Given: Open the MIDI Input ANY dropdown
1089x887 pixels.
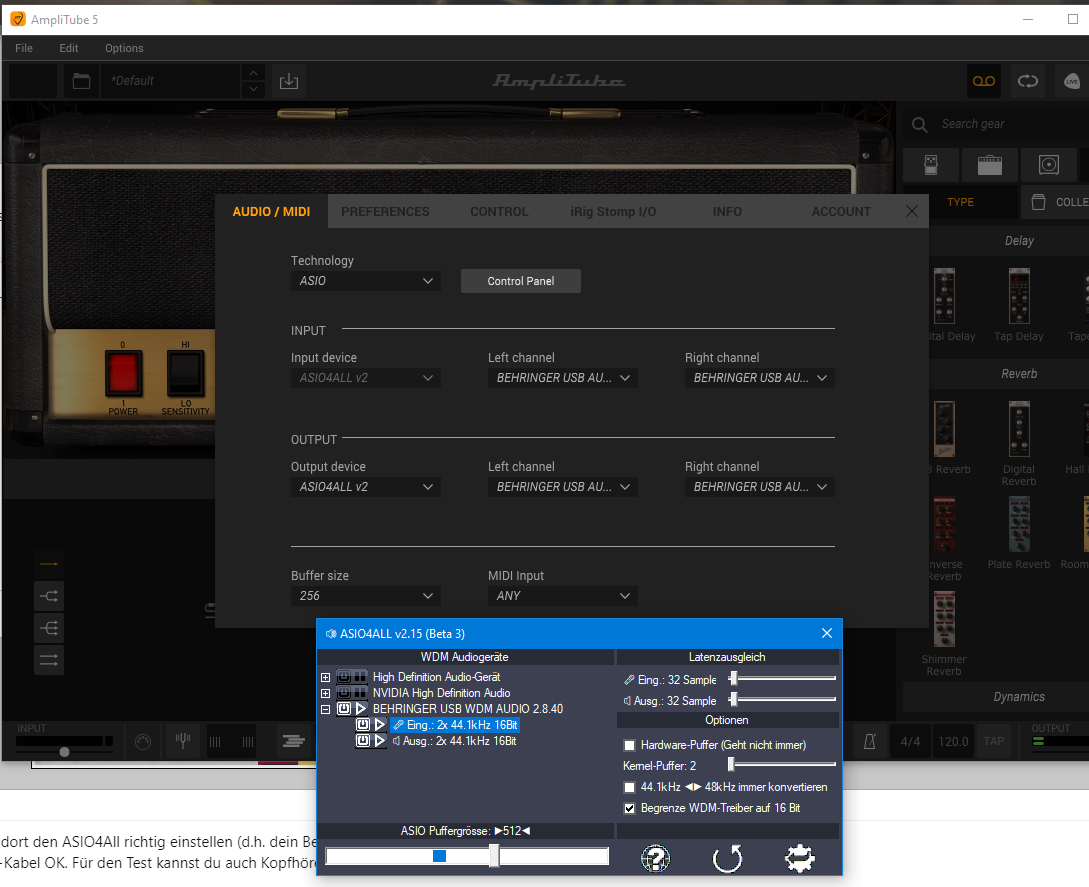Looking at the screenshot, I should 563,597.
